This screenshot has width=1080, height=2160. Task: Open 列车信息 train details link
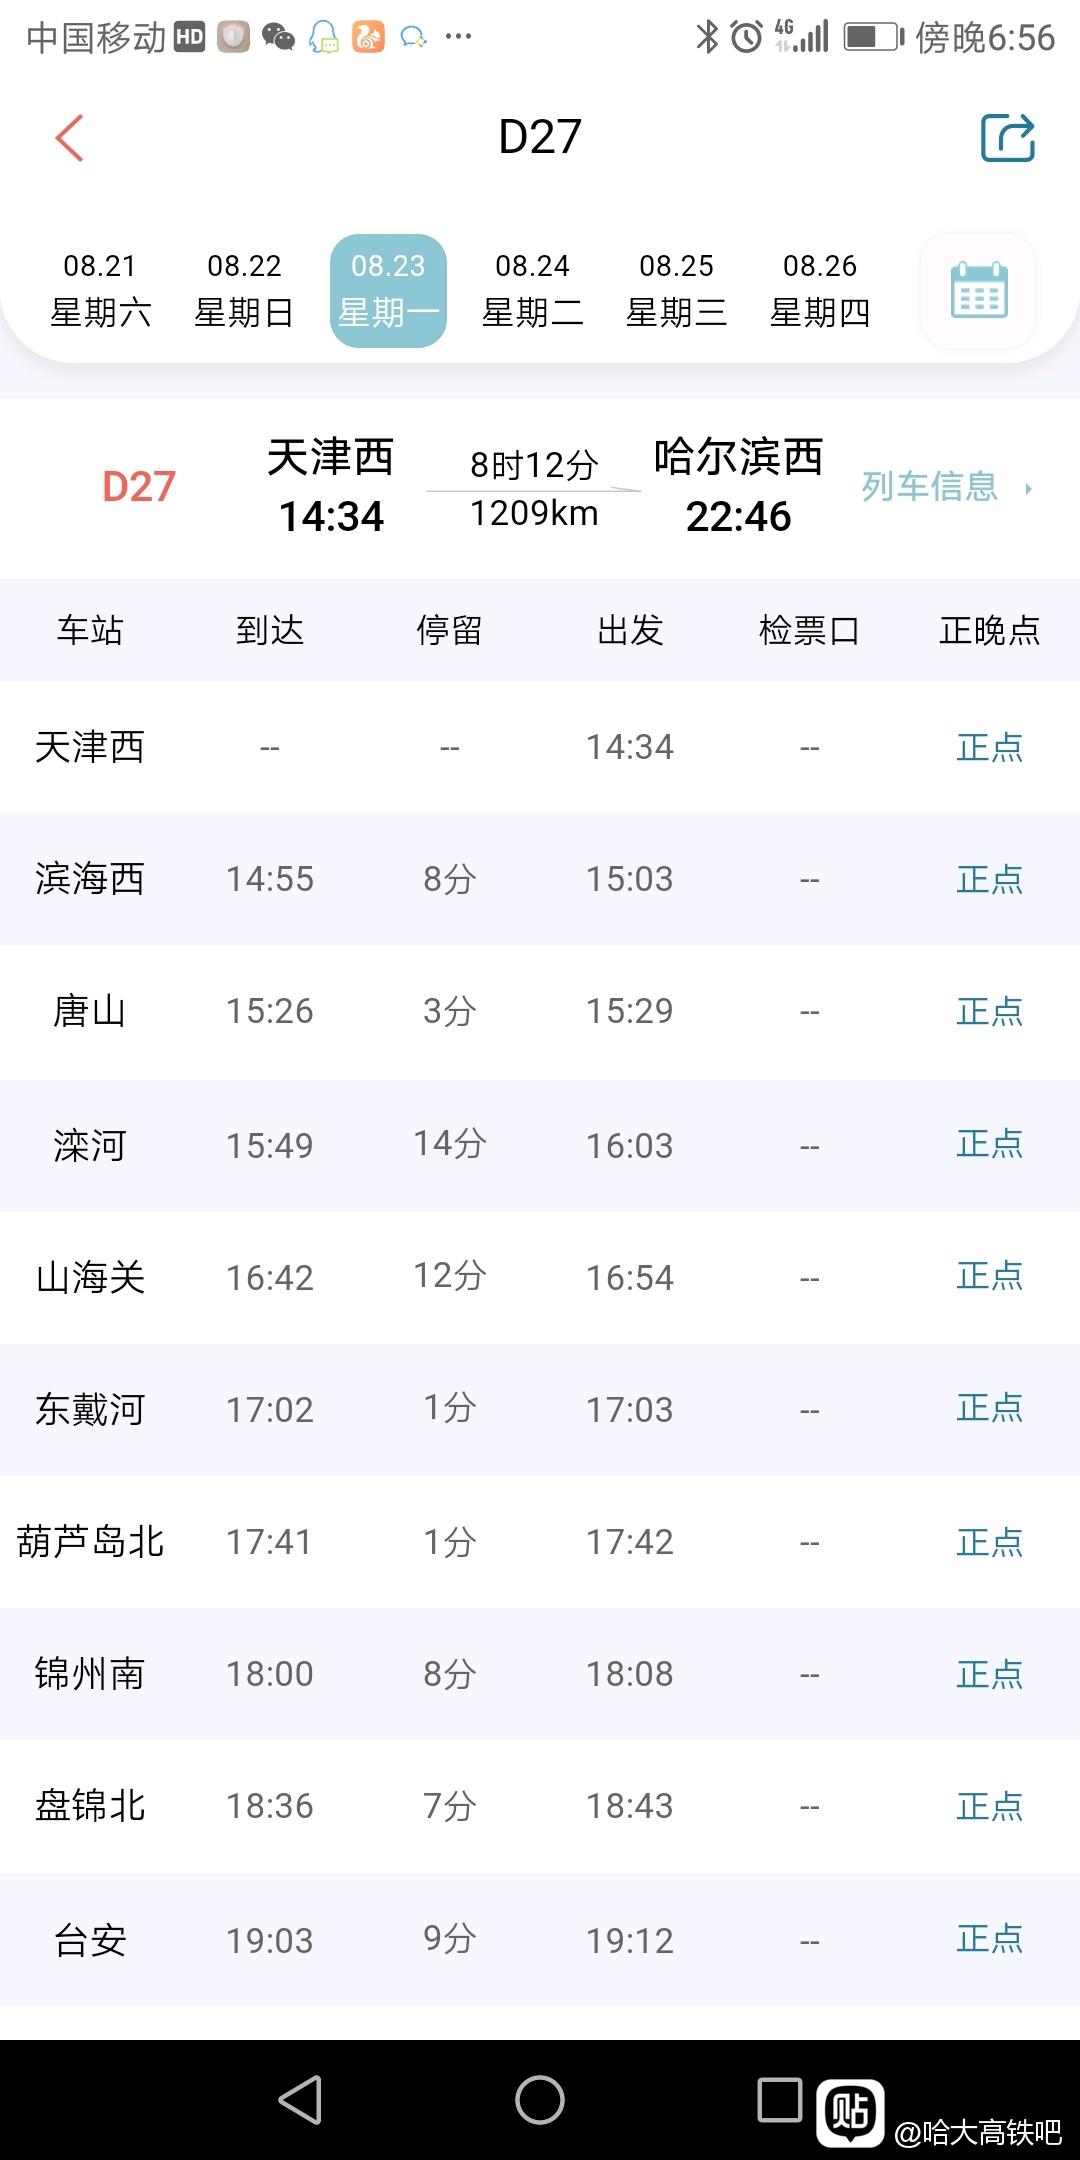coord(930,487)
